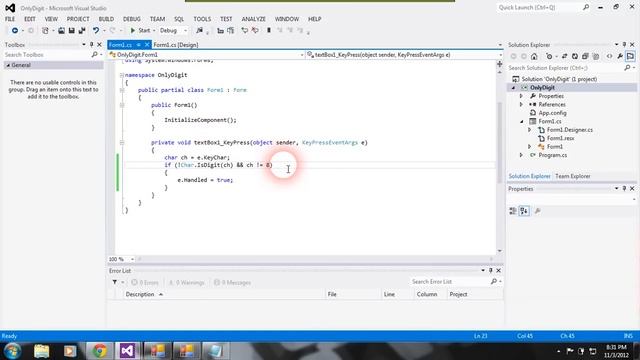Click the New Project toolbar icon
Viewport: 640px width, 360px height.
point(45,31)
